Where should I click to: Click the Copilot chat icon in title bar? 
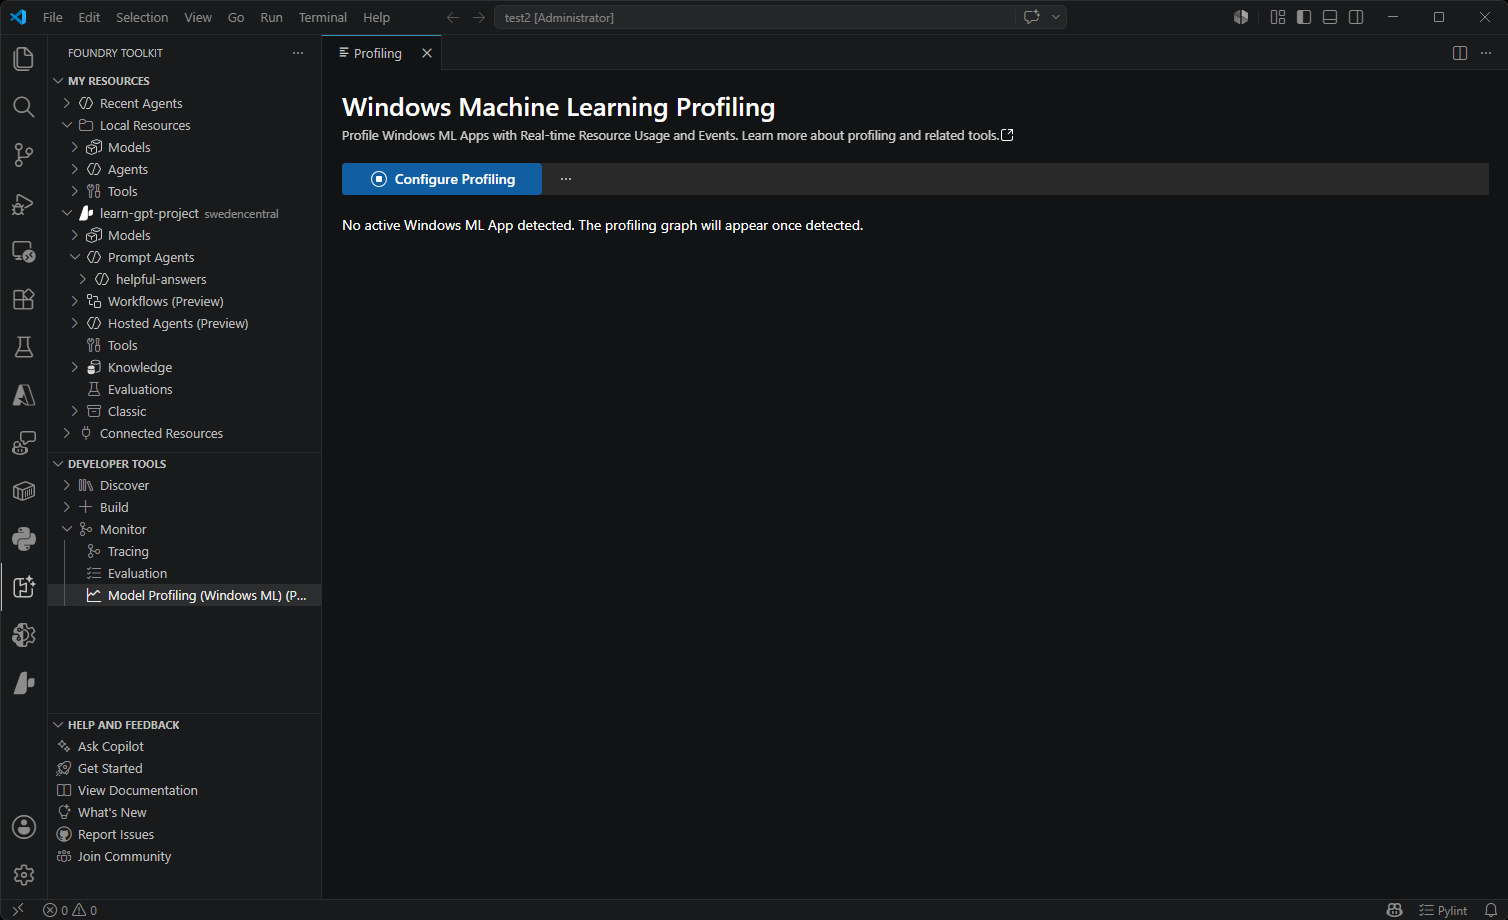[x=1031, y=17]
